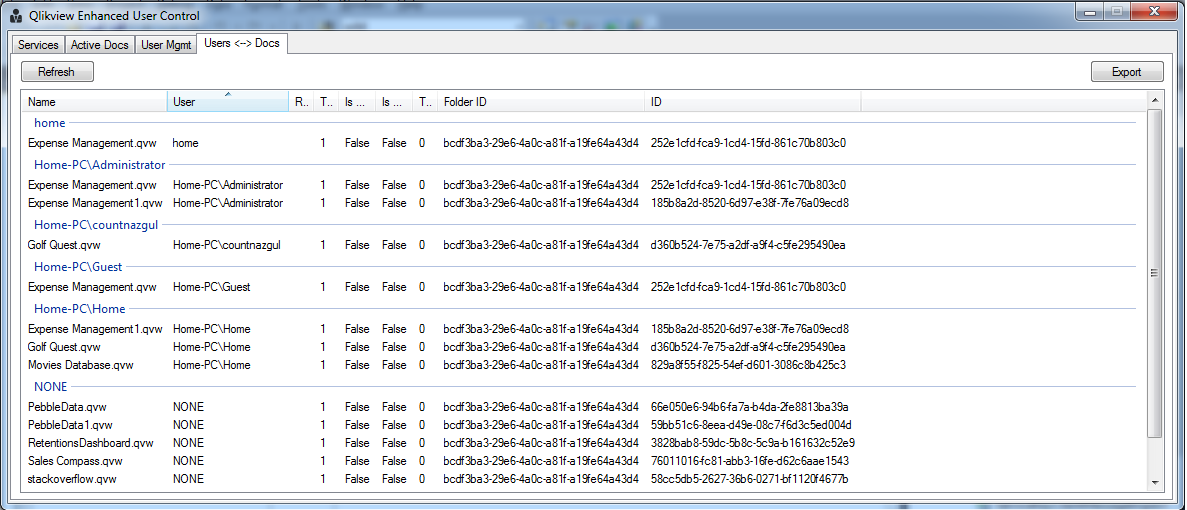The image size is (1187, 510).
Task: Select Expense Management.qvw under home group
Action: (x=442, y=142)
